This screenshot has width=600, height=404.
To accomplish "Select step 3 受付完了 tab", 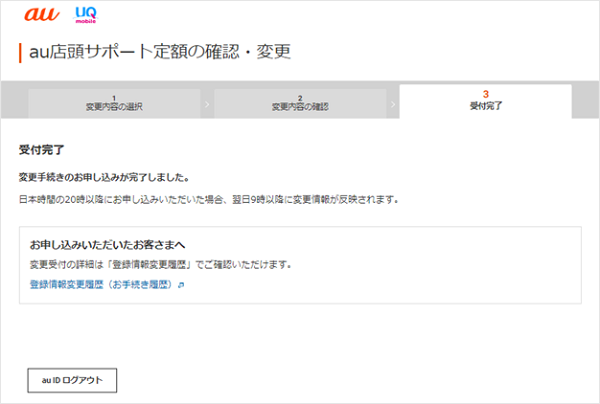I will click(x=485, y=101).
